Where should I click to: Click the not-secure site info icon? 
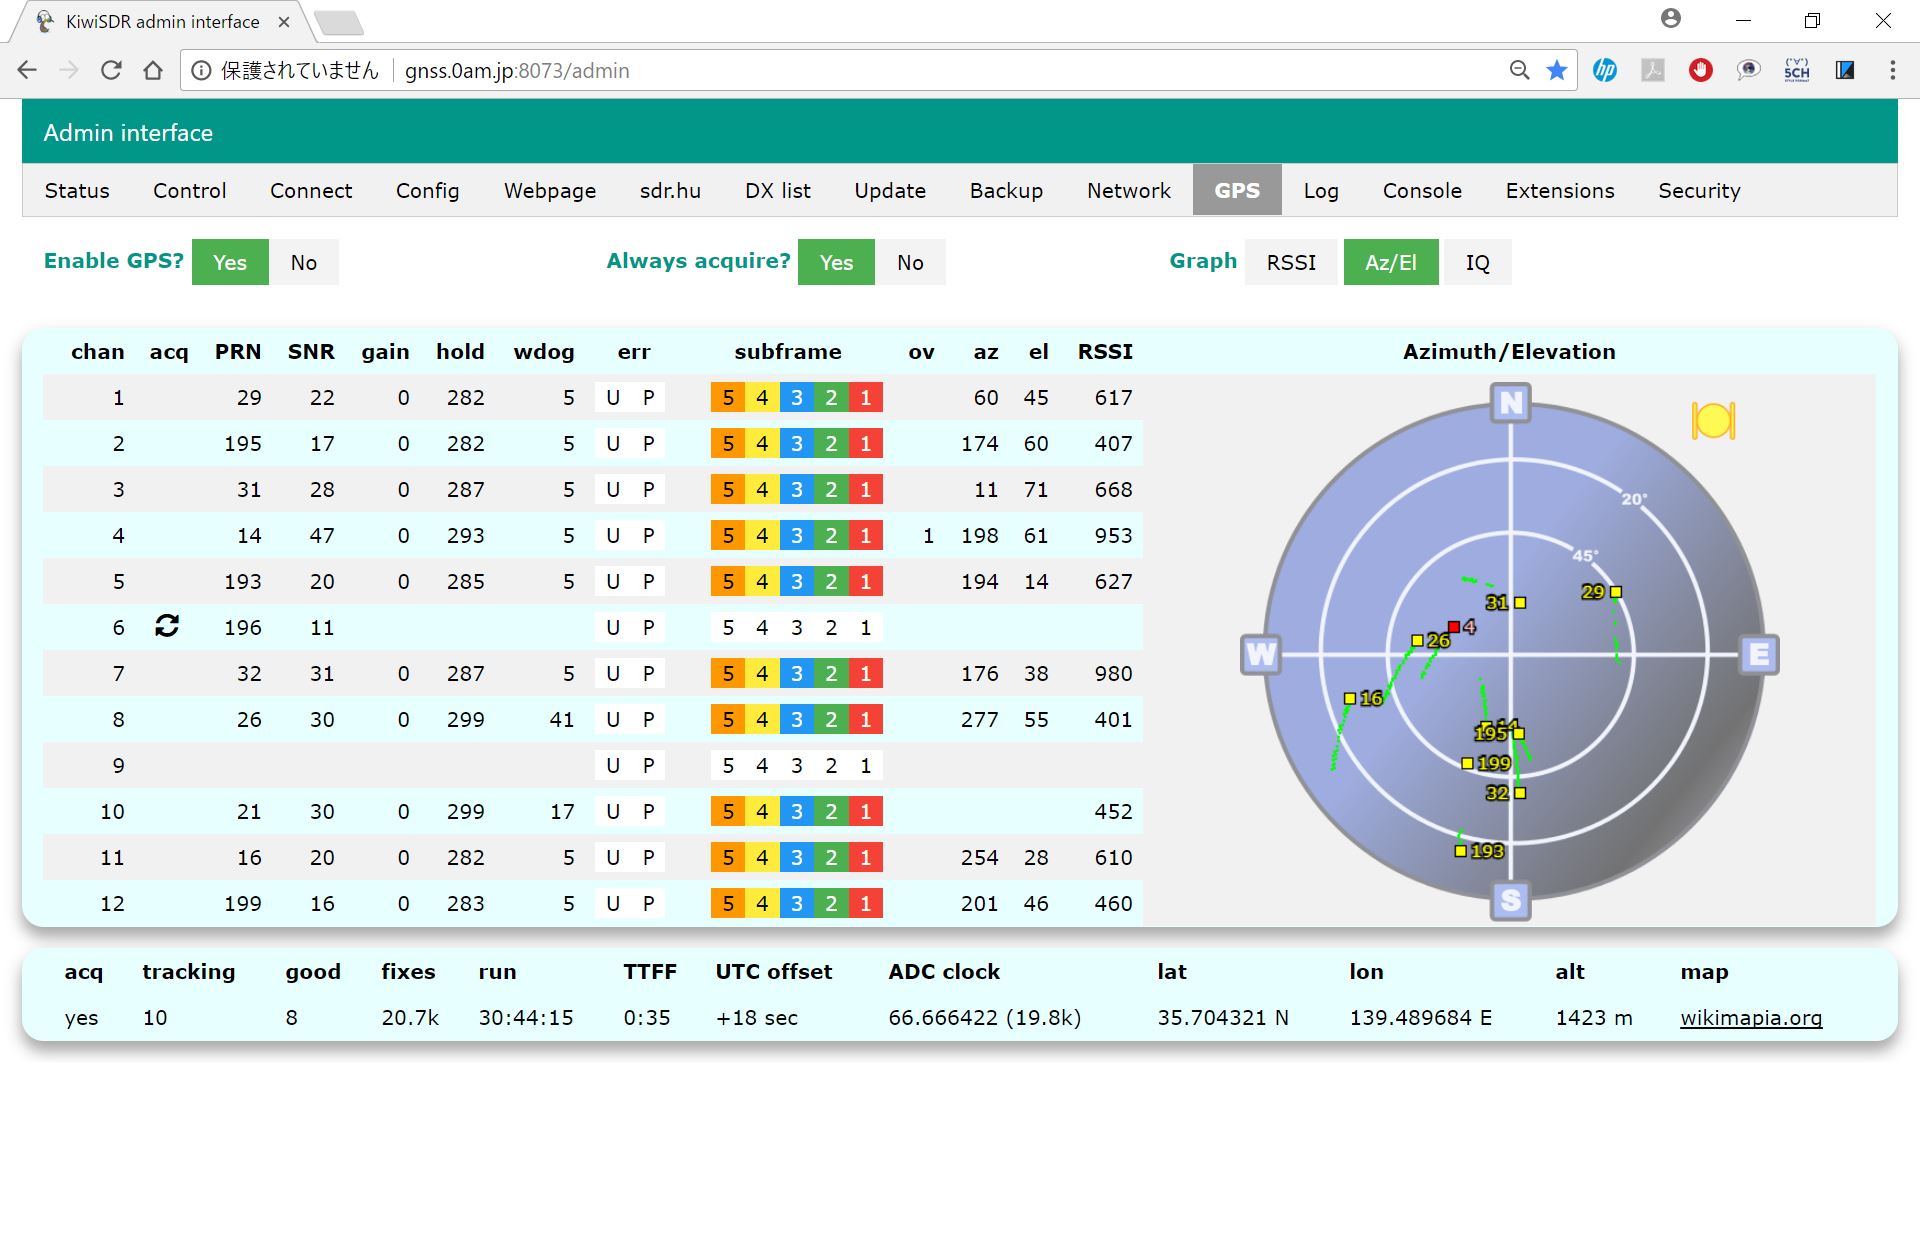(202, 70)
